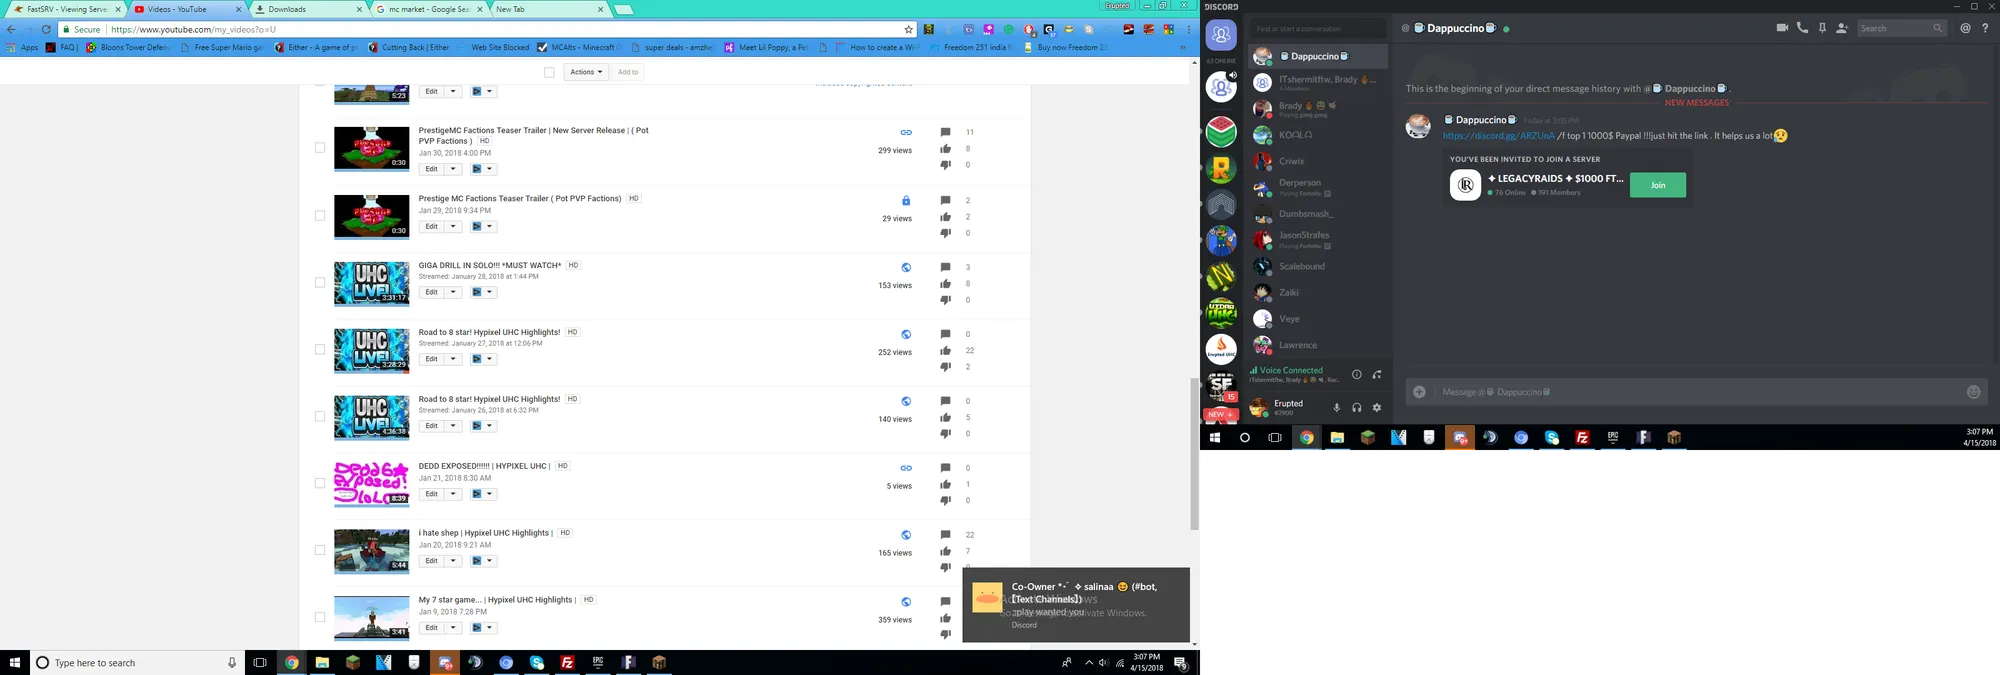
Task: Start a video call with Dappuccino
Action: (x=1781, y=28)
